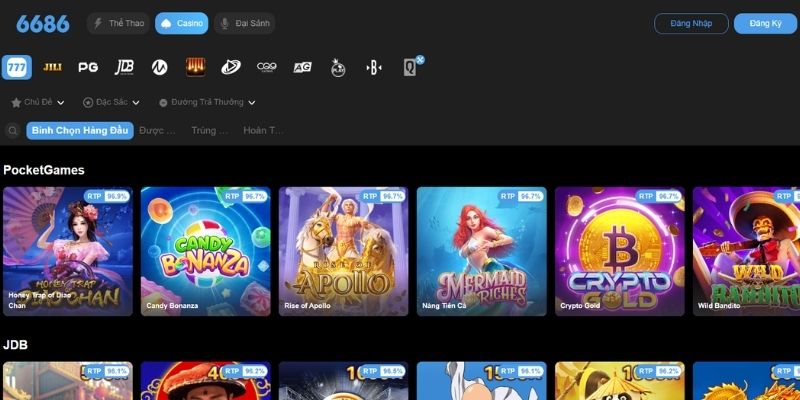Image resolution: width=800 pixels, height=400 pixels.
Task: Open the PG provider filter
Action: click(88, 67)
